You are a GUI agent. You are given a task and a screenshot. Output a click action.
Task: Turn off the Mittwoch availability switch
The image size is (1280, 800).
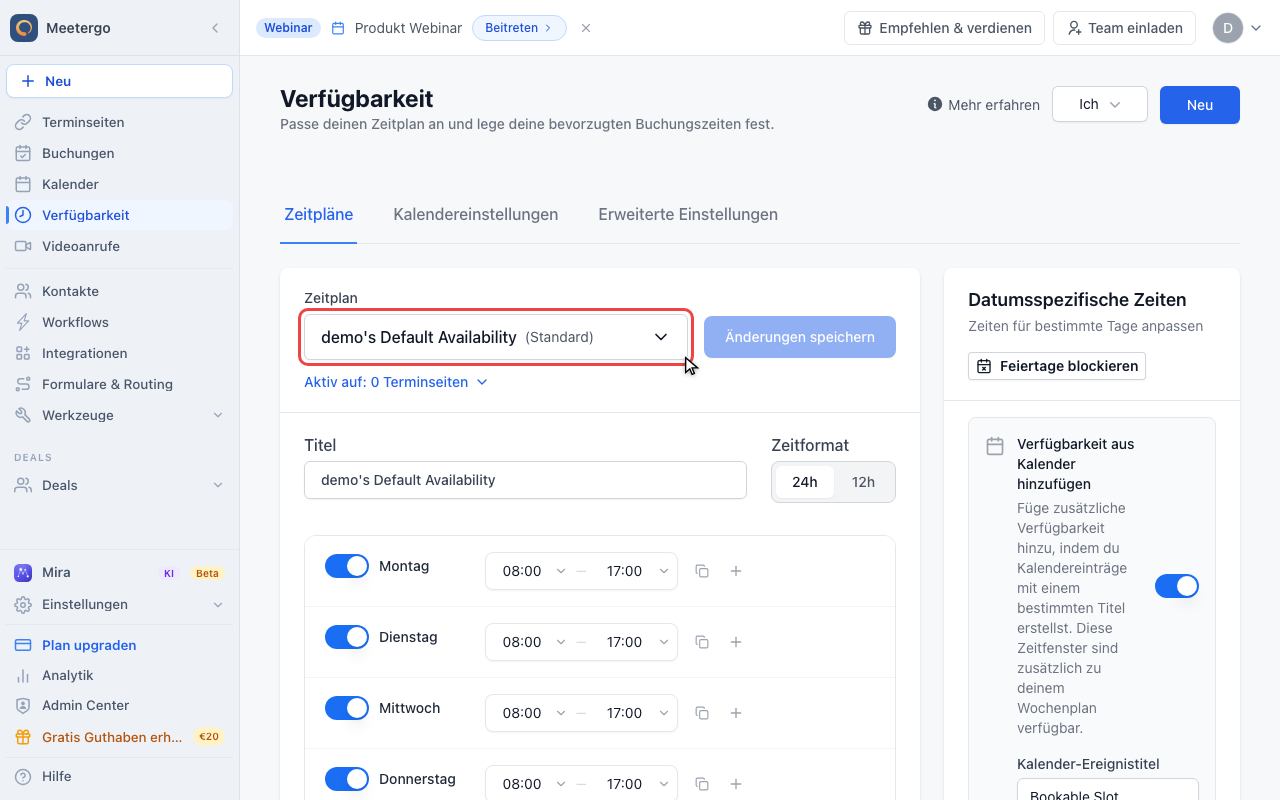[x=347, y=708]
